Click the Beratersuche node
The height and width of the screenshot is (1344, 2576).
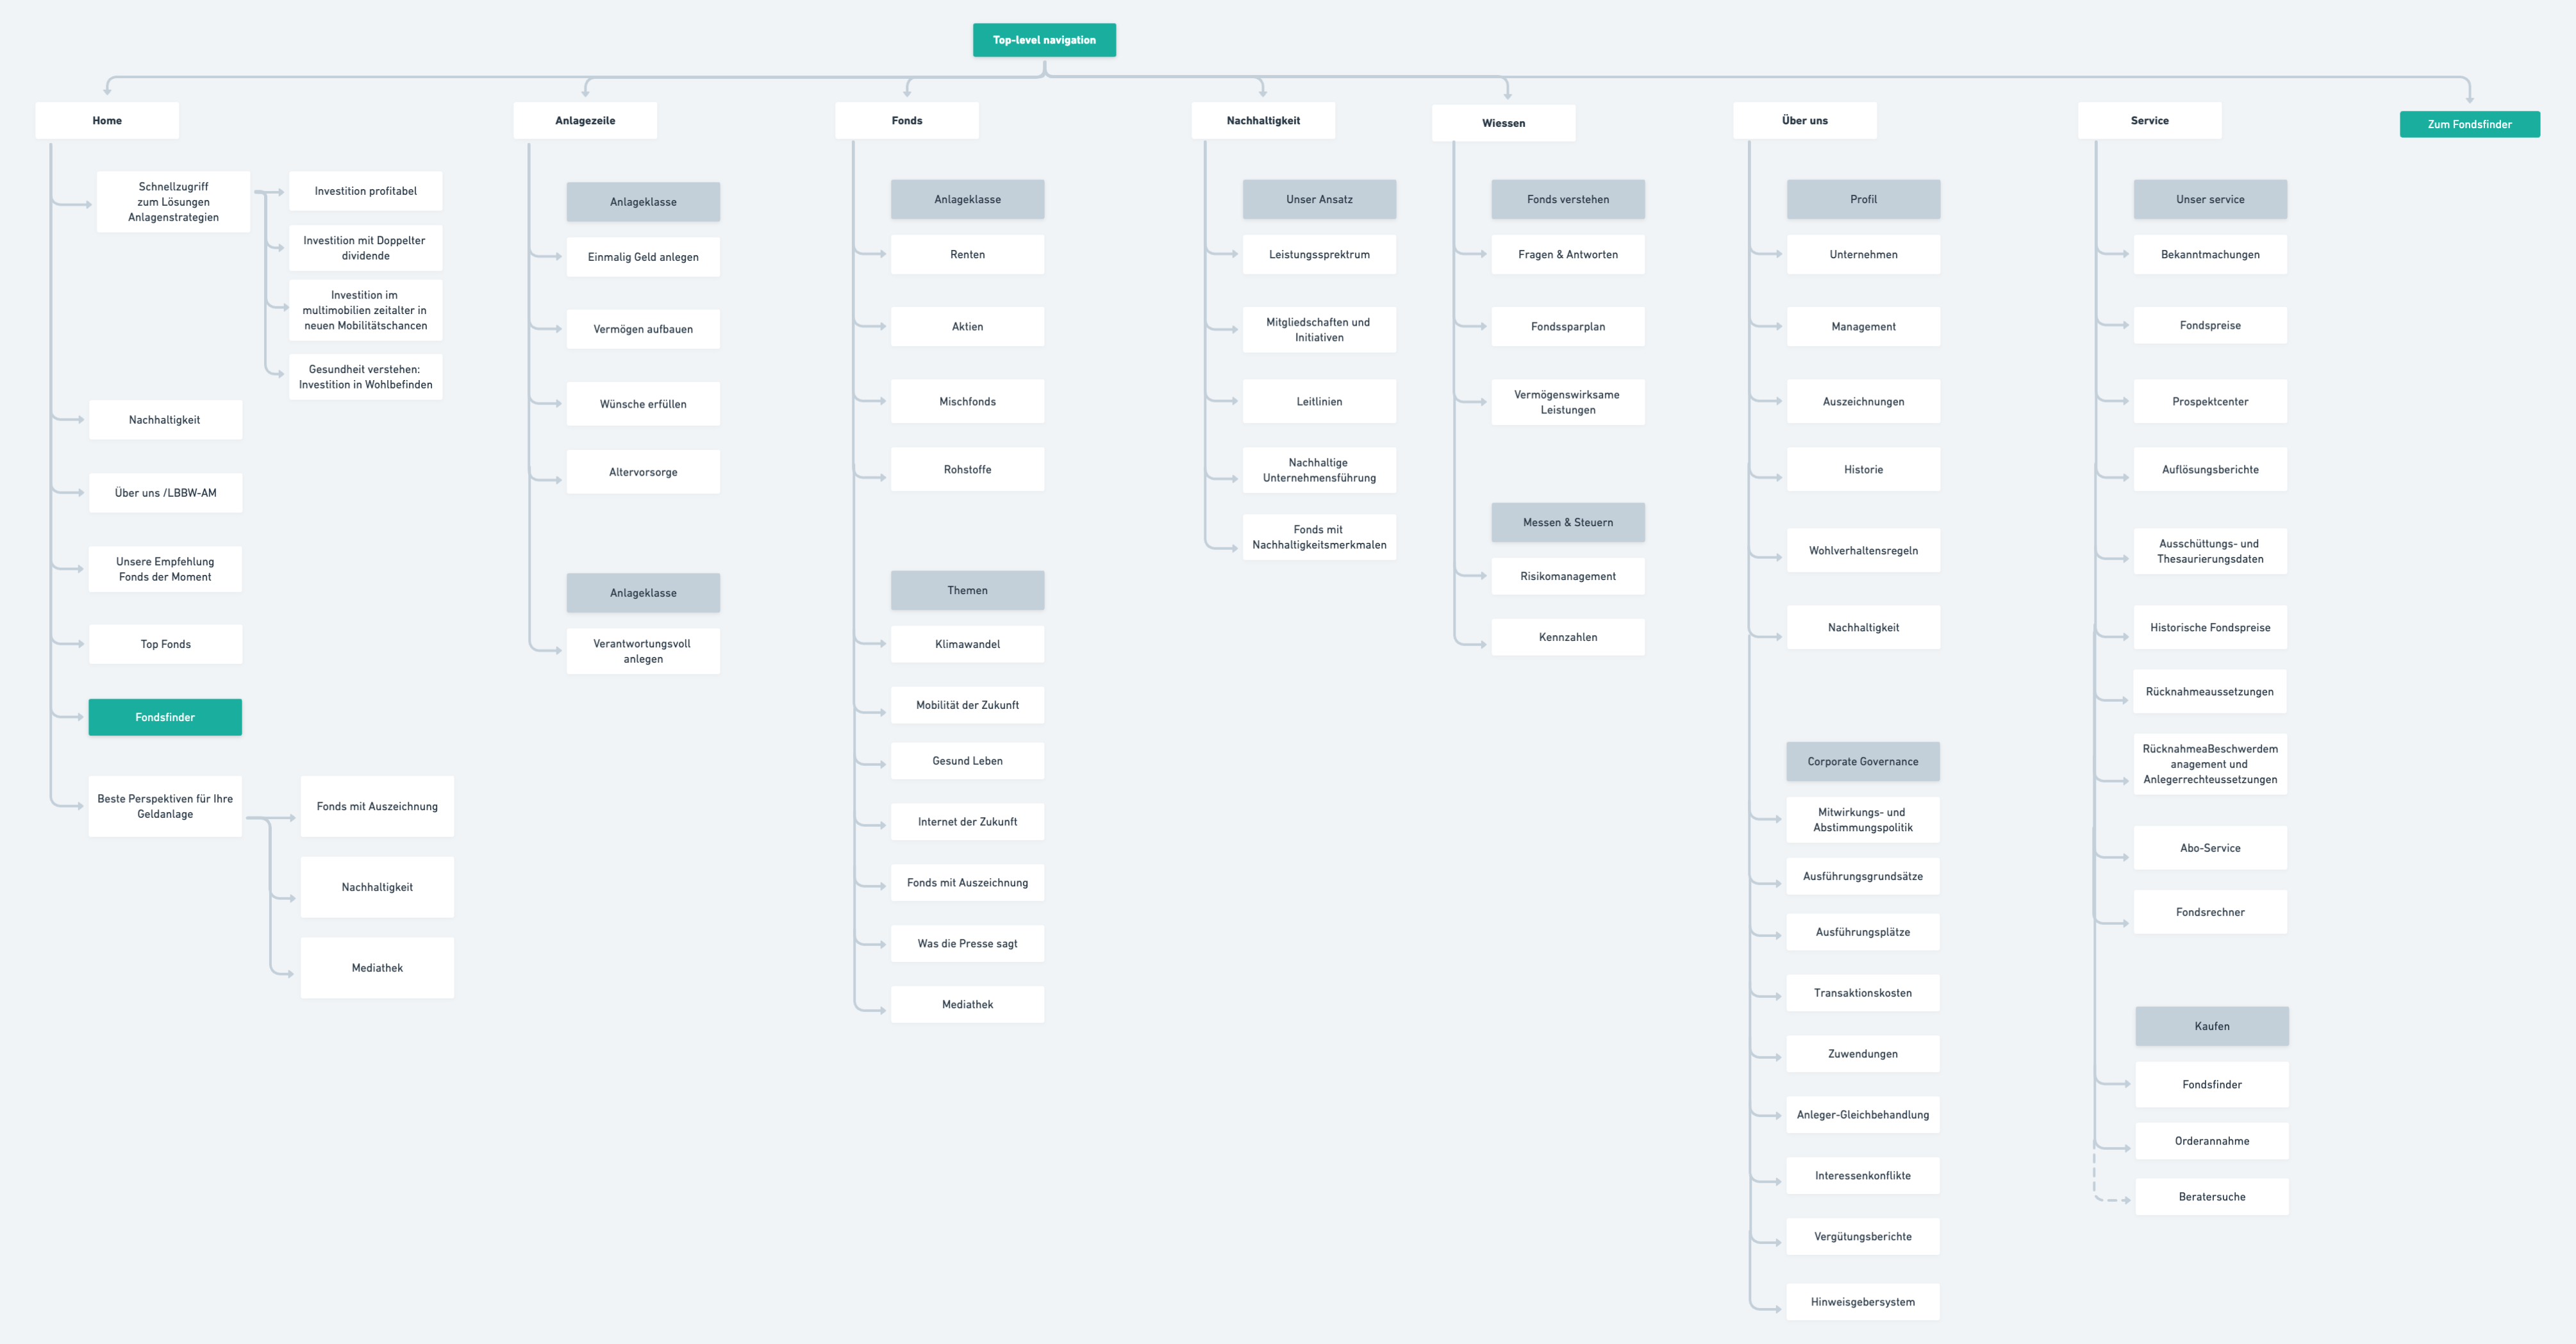point(2211,1196)
